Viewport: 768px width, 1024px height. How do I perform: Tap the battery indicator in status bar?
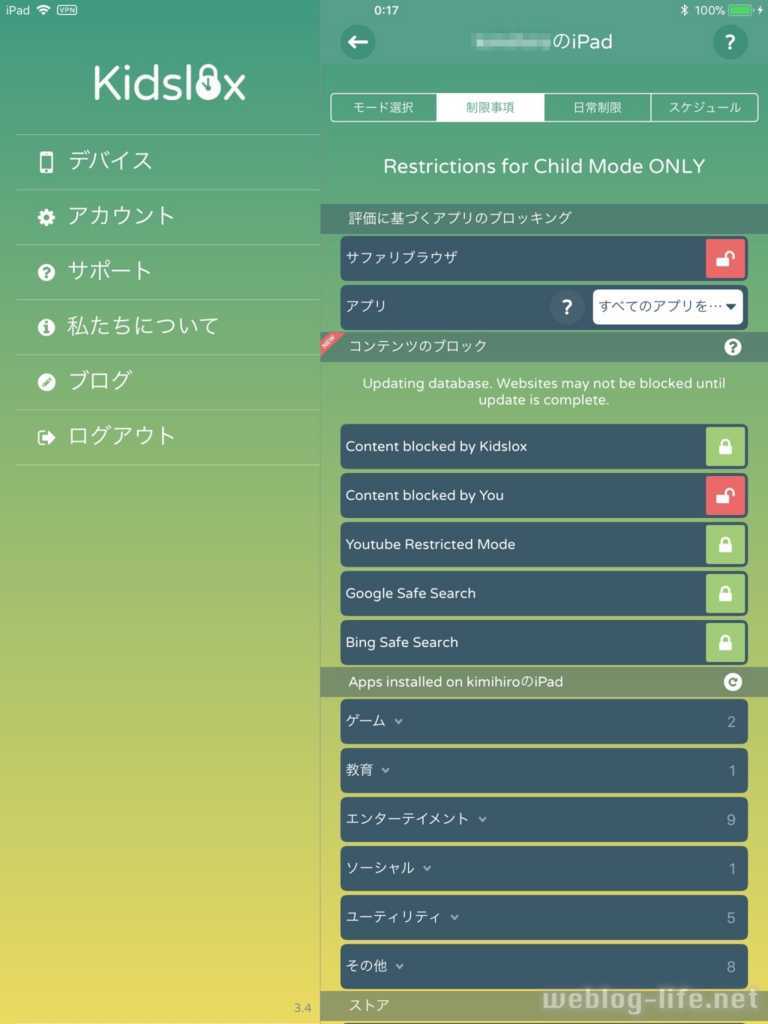click(x=741, y=10)
